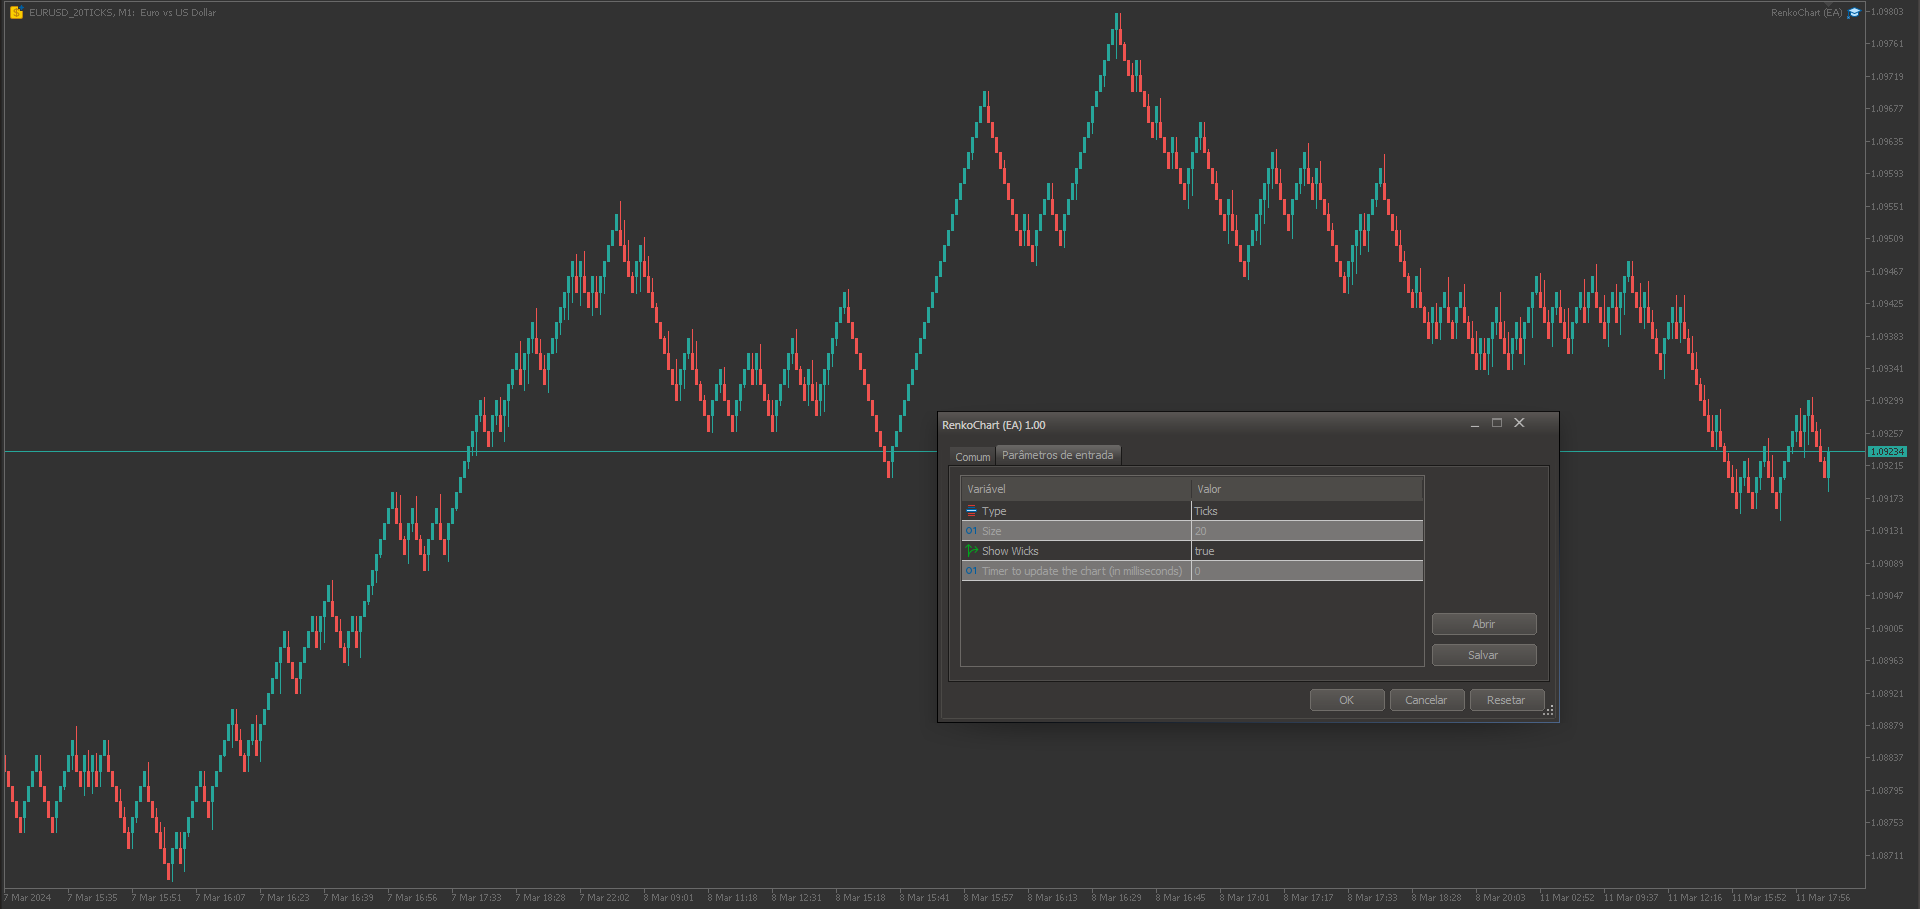Click the numeric '01' icon next to Size
Screen dimensions: 1920x909
point(971,530)
